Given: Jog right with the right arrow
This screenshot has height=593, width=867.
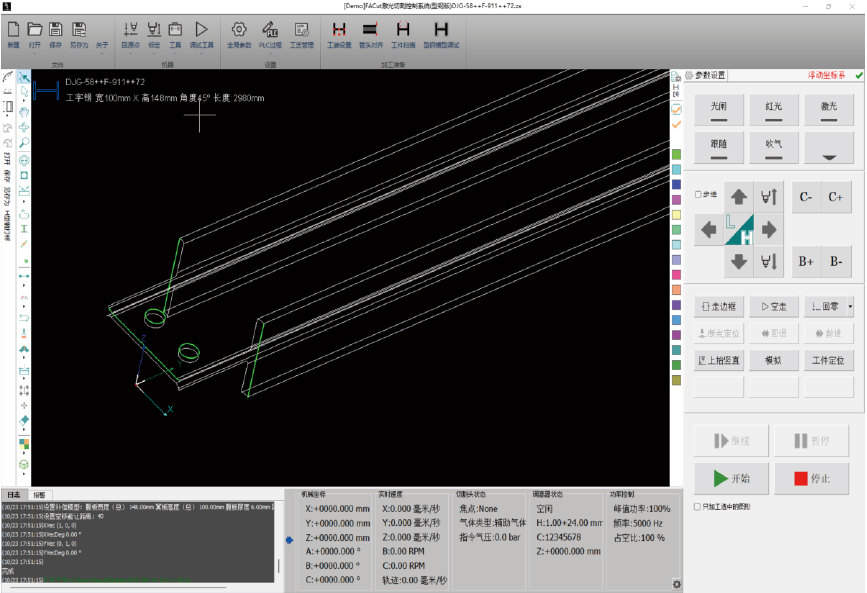Looking at the screenshot, I should 769,229.
